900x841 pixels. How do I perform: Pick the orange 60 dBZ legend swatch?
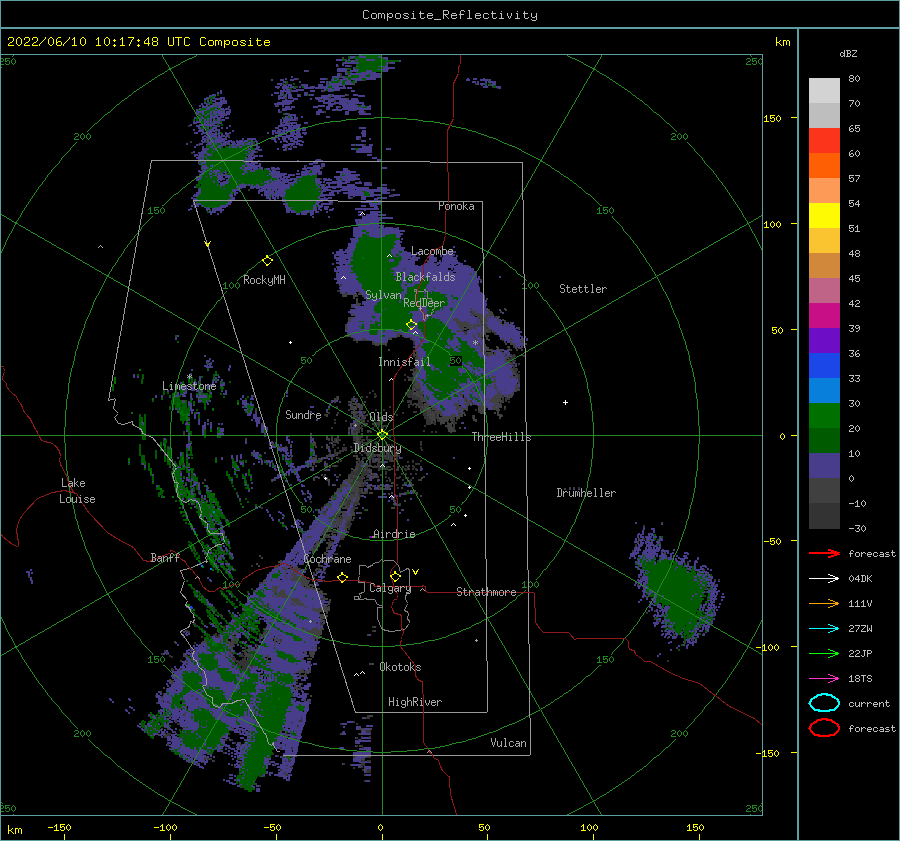pyautogui.click(x=824, y=165)
